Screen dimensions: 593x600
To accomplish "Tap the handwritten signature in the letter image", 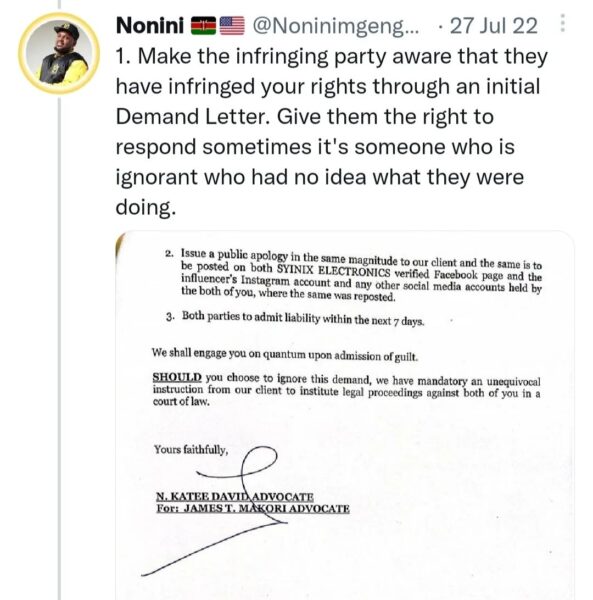I will point(214,511).
